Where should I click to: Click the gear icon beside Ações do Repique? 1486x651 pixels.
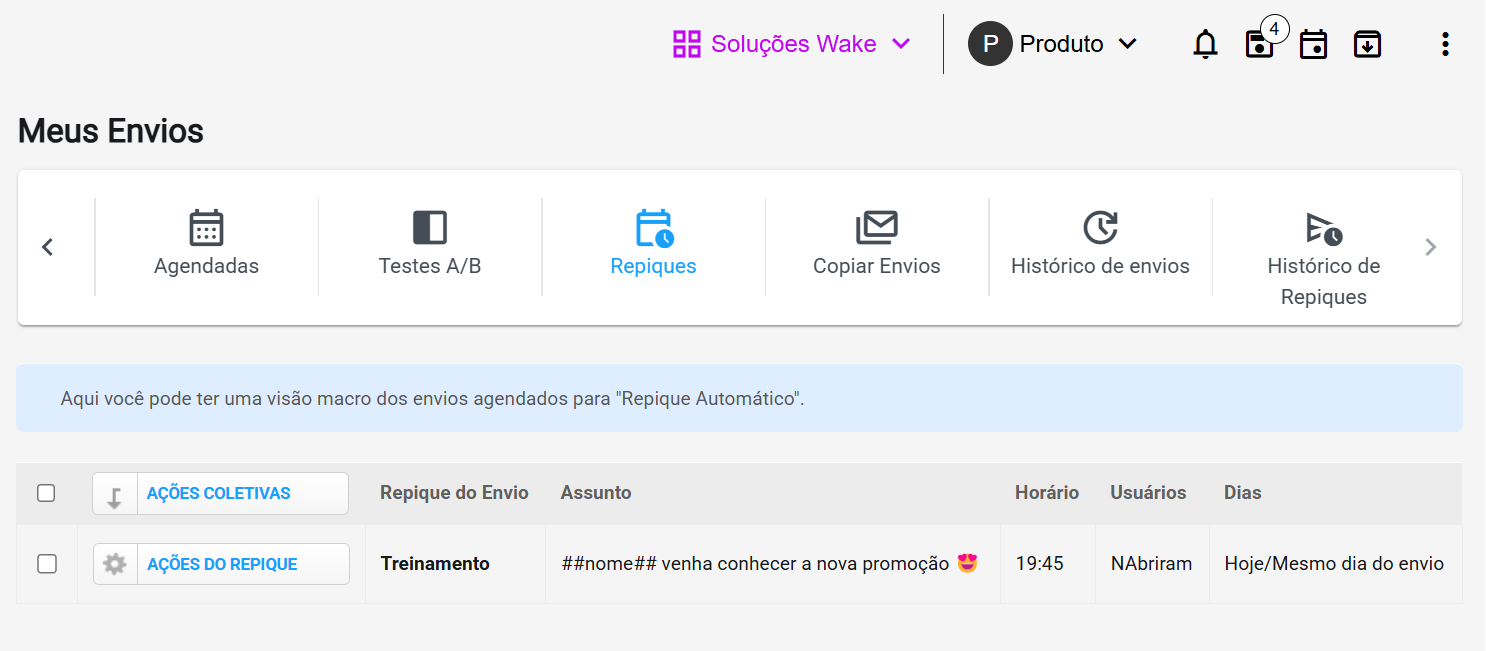point(115,564)
